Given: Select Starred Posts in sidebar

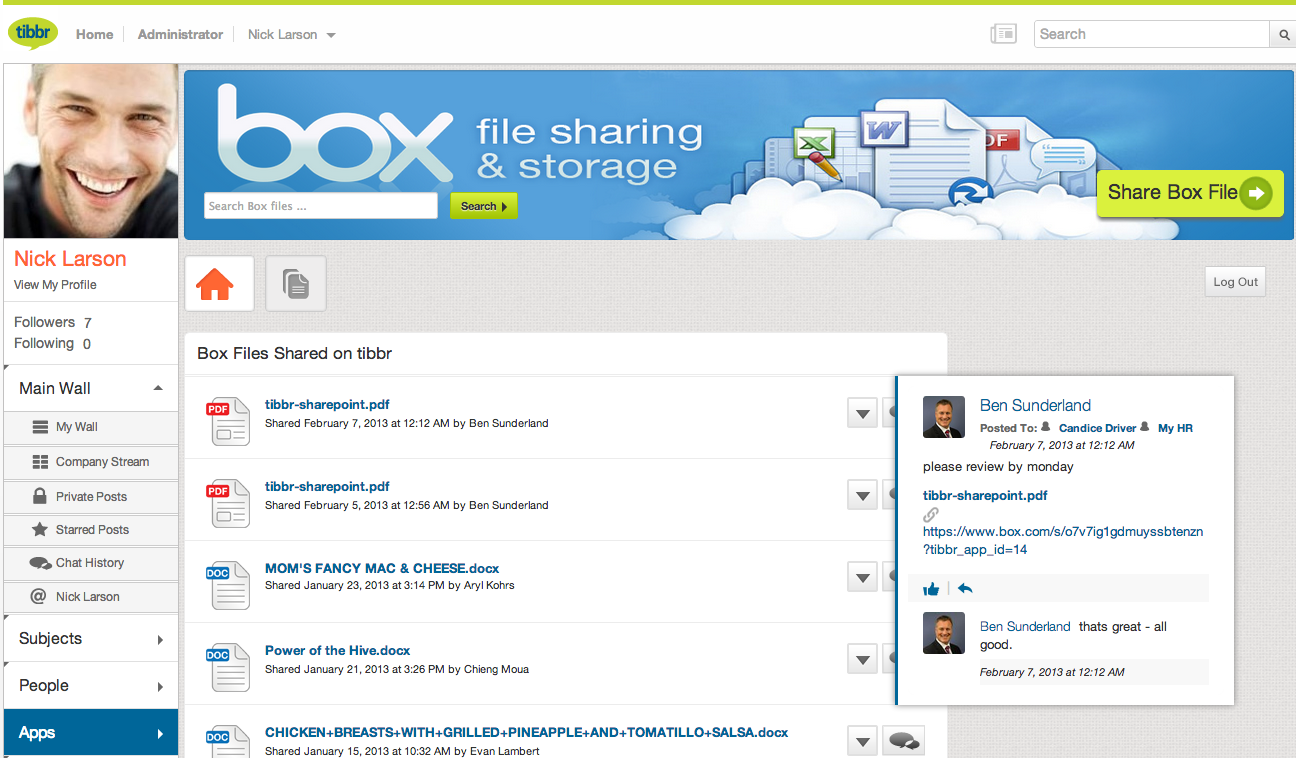Looking at the screenshot, I should 91,530.
